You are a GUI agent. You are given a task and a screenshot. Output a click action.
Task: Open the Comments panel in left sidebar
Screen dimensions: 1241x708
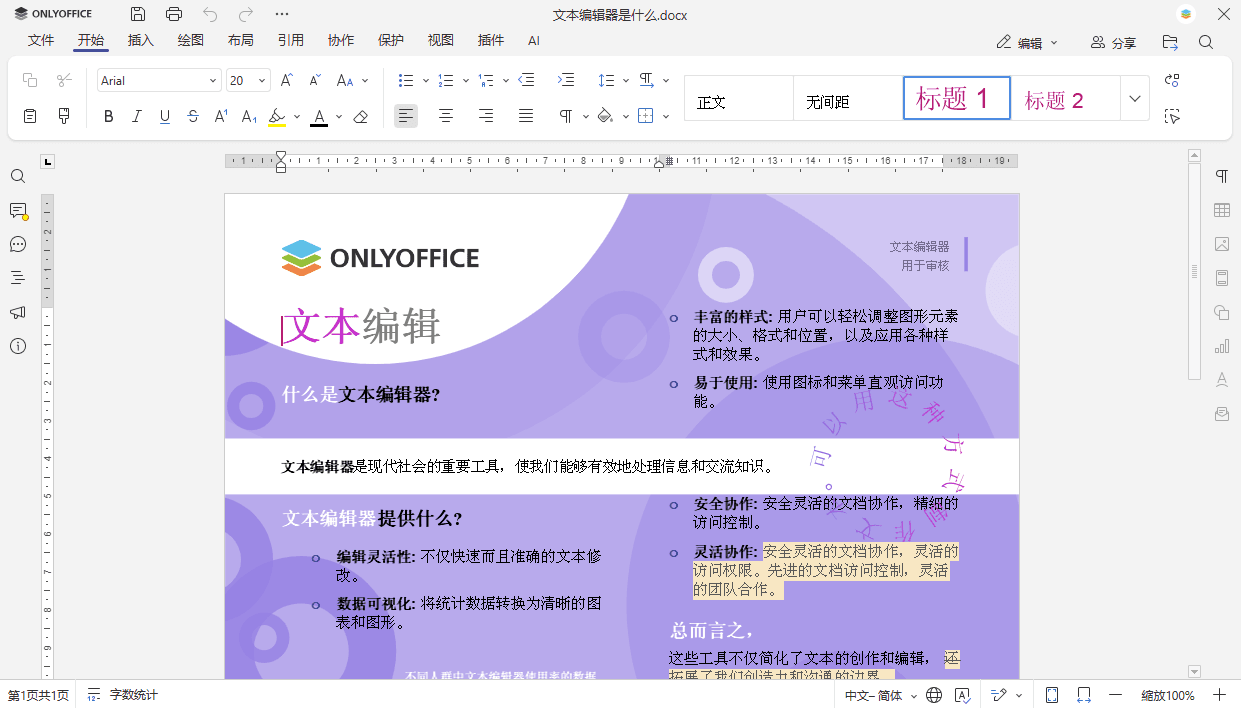pos(18,210)
